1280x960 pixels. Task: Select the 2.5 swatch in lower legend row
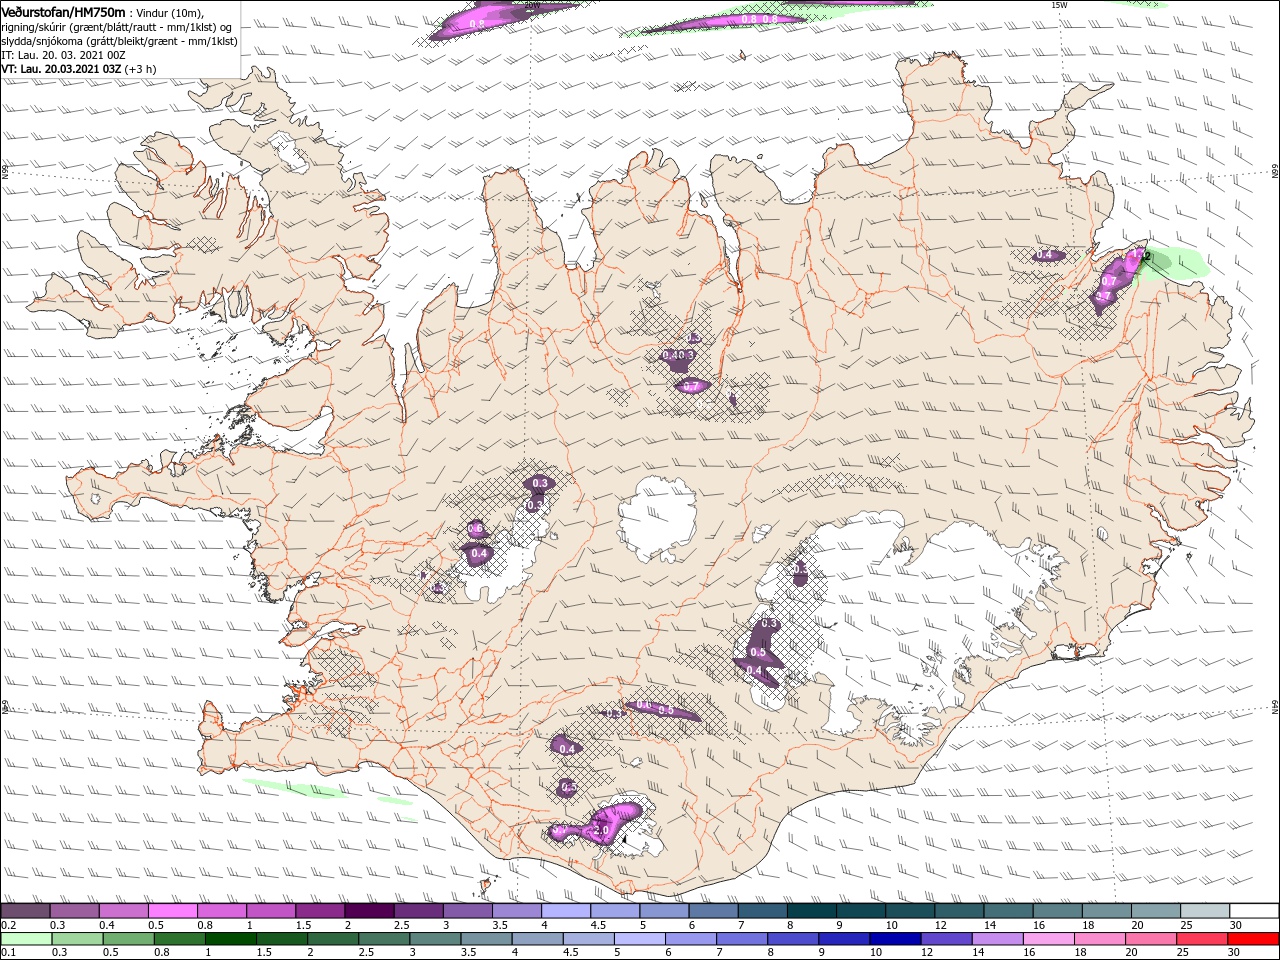pos(382,939)
